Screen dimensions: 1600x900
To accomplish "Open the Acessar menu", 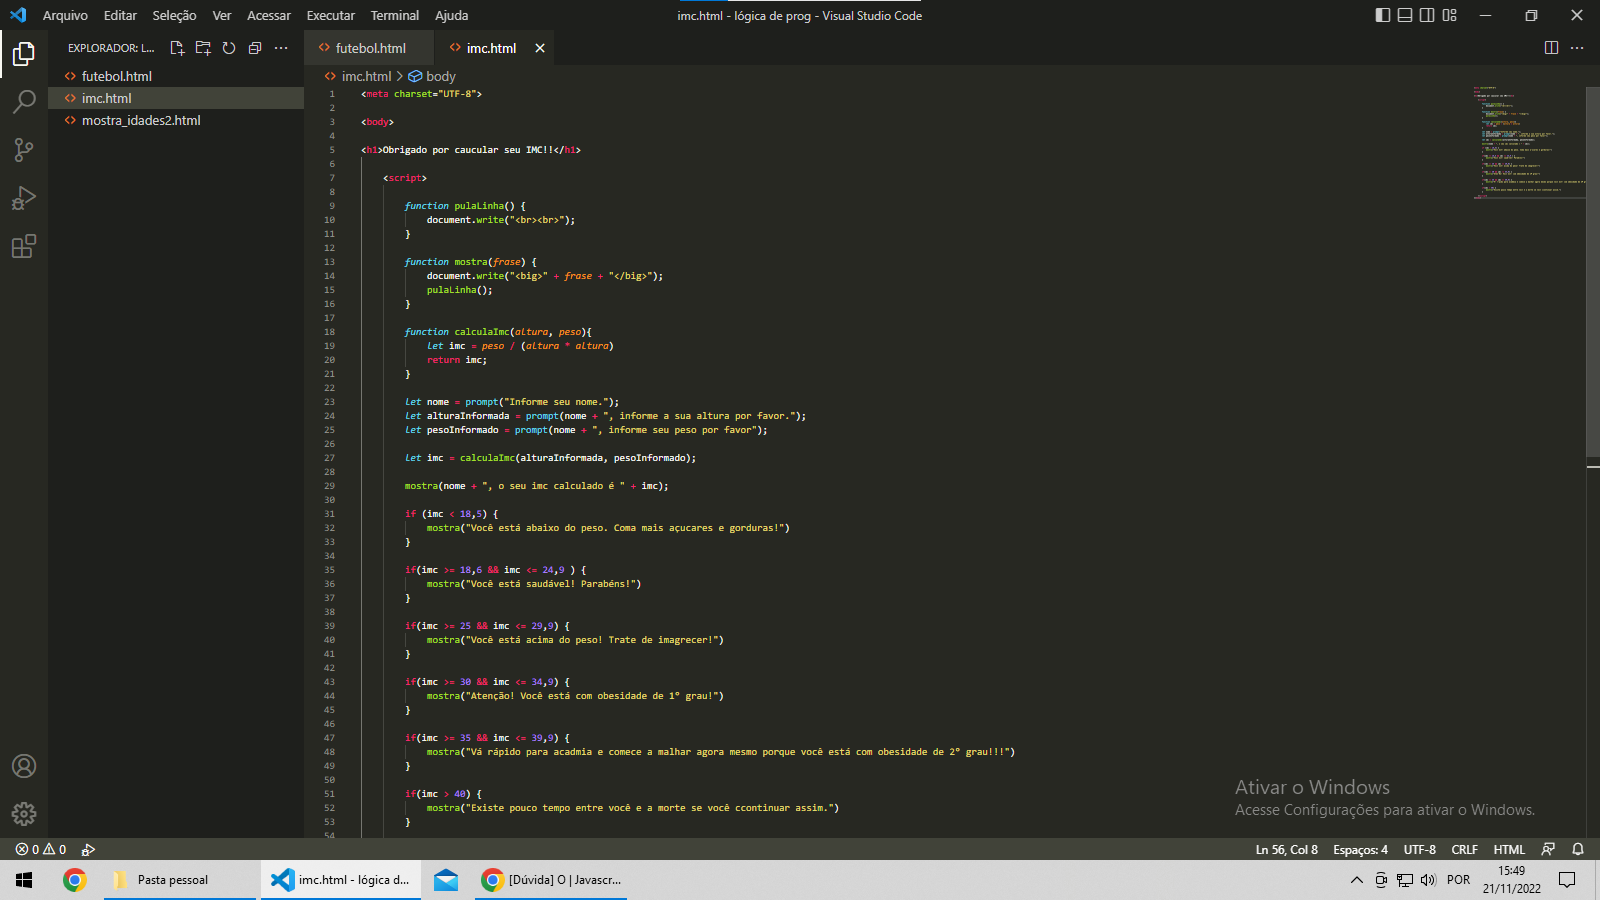I will (x=269, y=15).
